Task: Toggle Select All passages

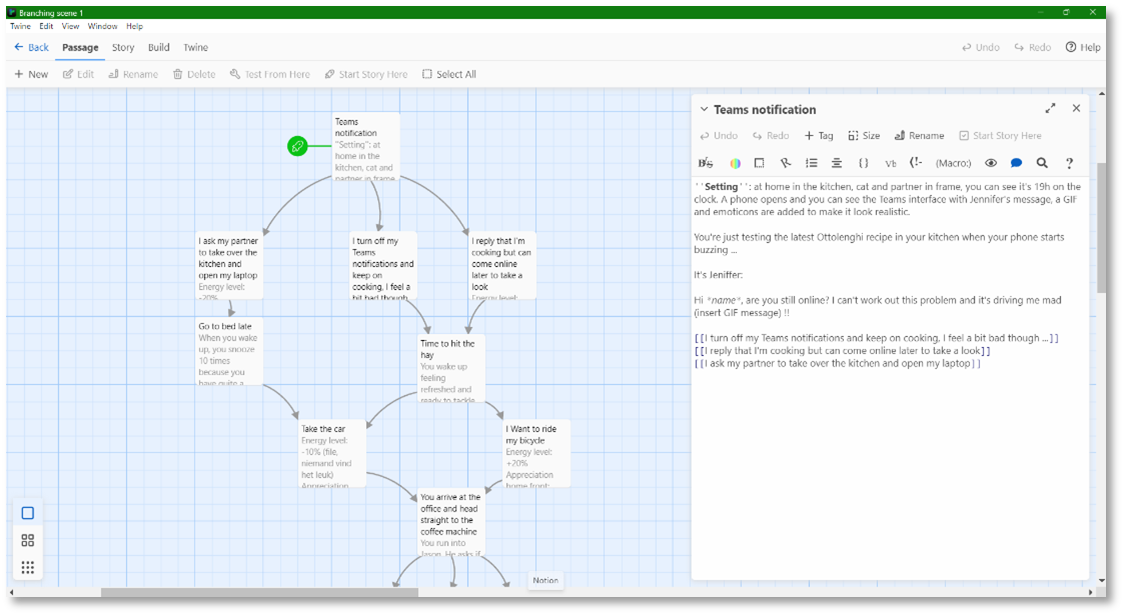Action: click(449, 74)
